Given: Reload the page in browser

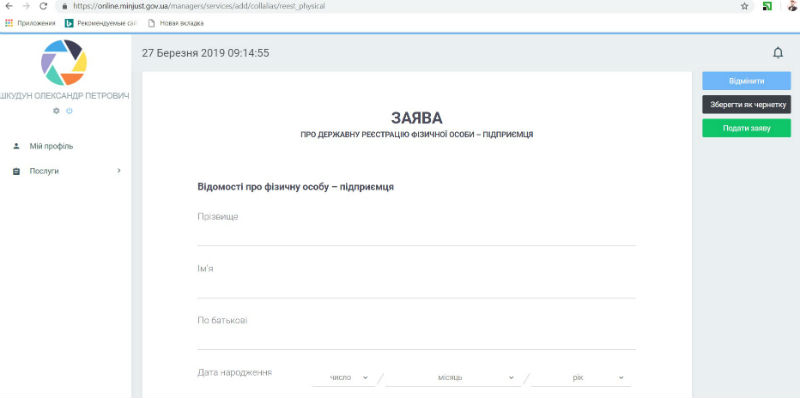Looking at the screenshot, I should pos(43,6).
